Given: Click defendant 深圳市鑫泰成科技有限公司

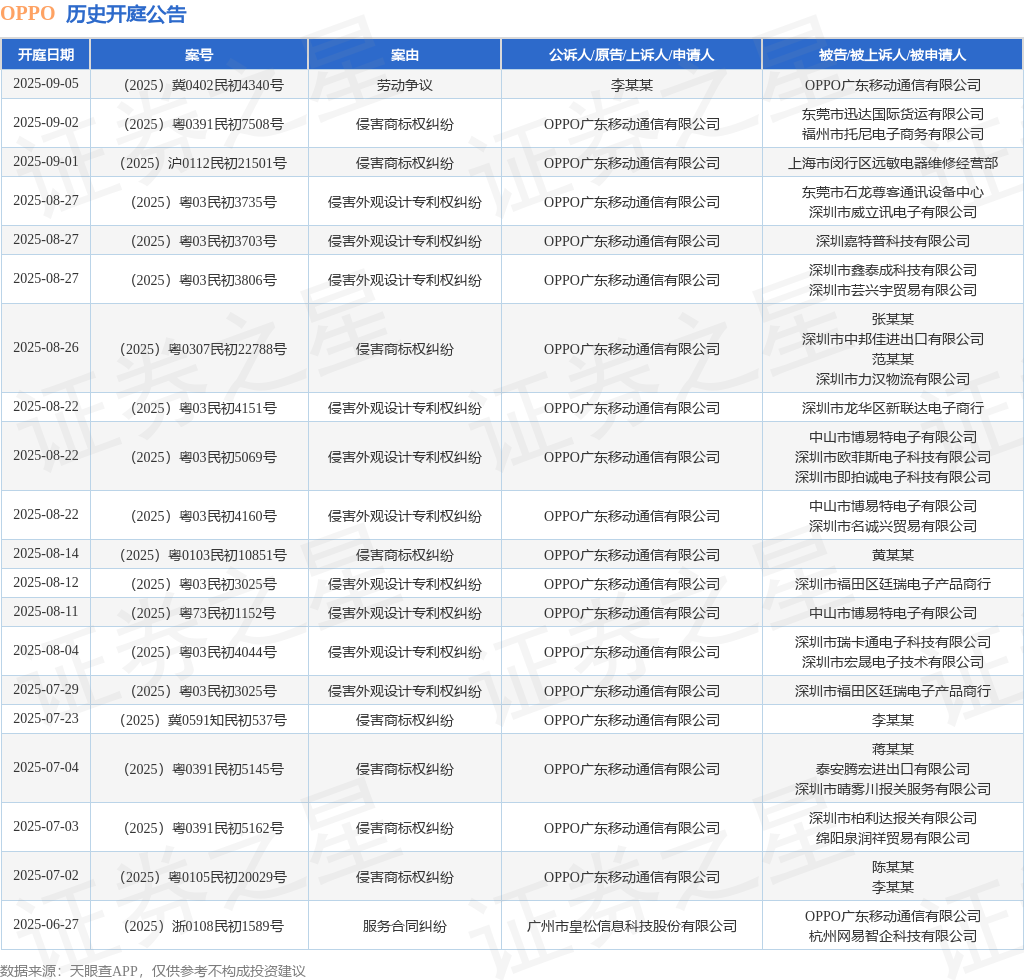Looking at the screenshot, I should [x=893, y=270].
